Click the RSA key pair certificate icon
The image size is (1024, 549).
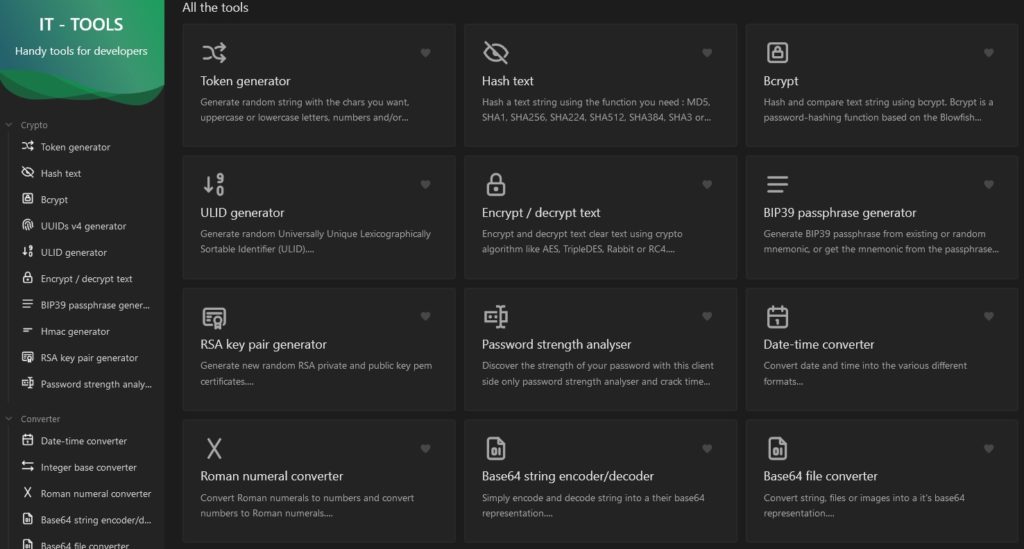pyautogui.click(x=214, y=317)
